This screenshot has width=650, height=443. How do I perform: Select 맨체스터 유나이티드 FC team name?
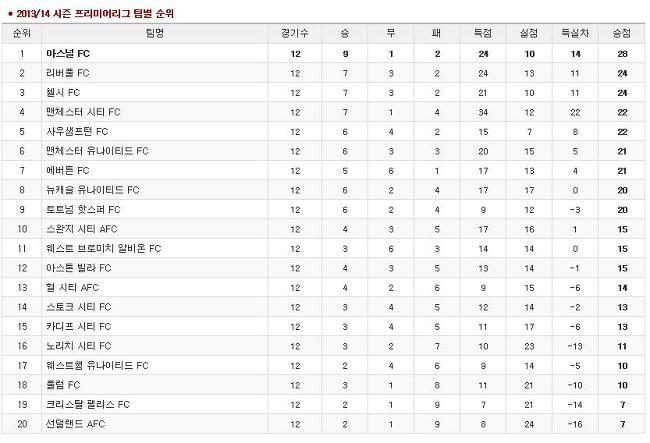(x=97, y=151)
